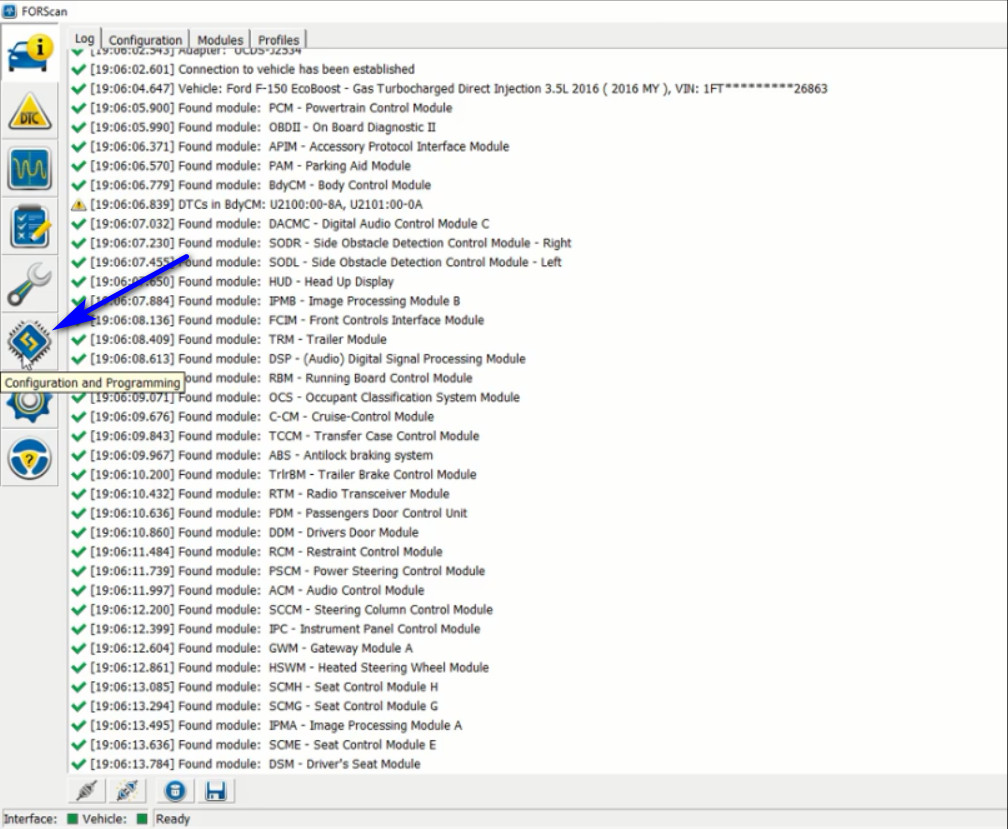
Task: Open the DTC trouble codes section
Action: click(30, 112)
